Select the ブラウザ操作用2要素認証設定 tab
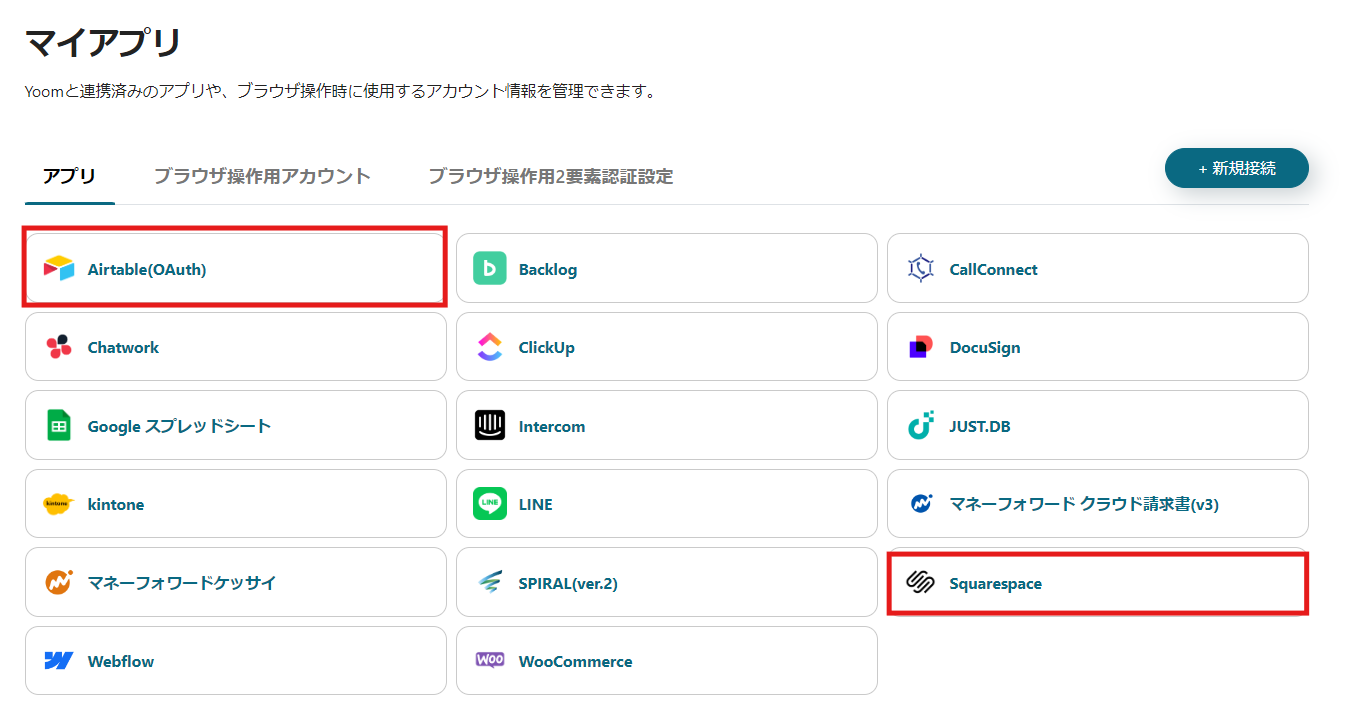This screenshot has width=1350, height=727. (551, 177)
